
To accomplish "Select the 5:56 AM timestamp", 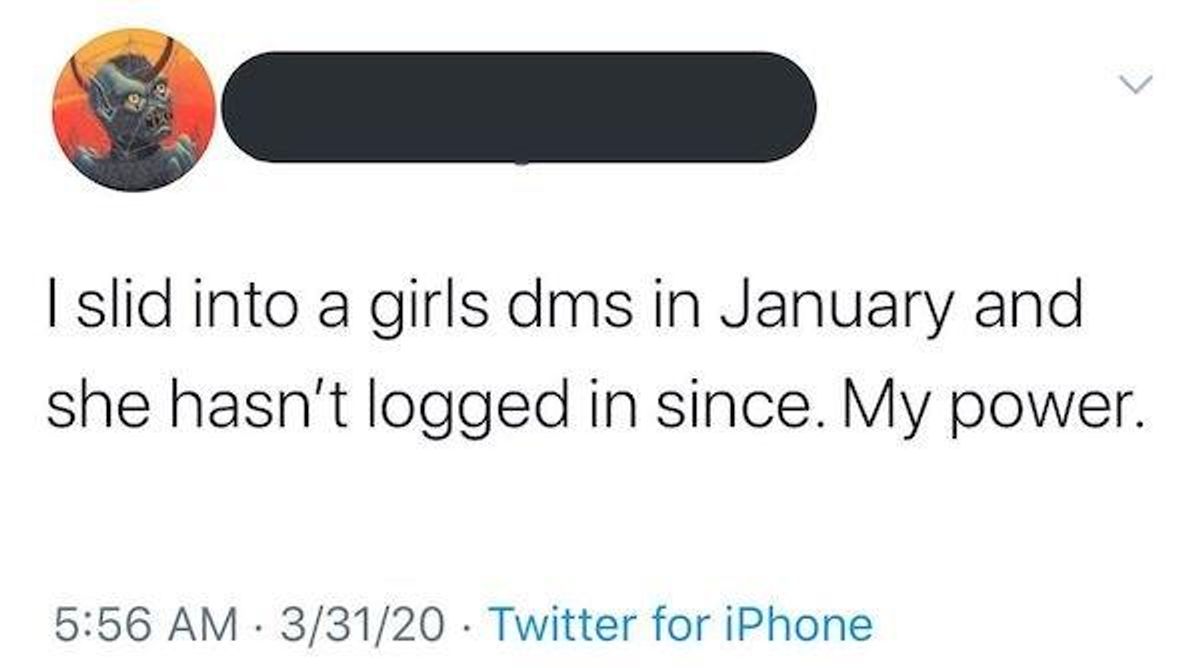I will point(140,625).
